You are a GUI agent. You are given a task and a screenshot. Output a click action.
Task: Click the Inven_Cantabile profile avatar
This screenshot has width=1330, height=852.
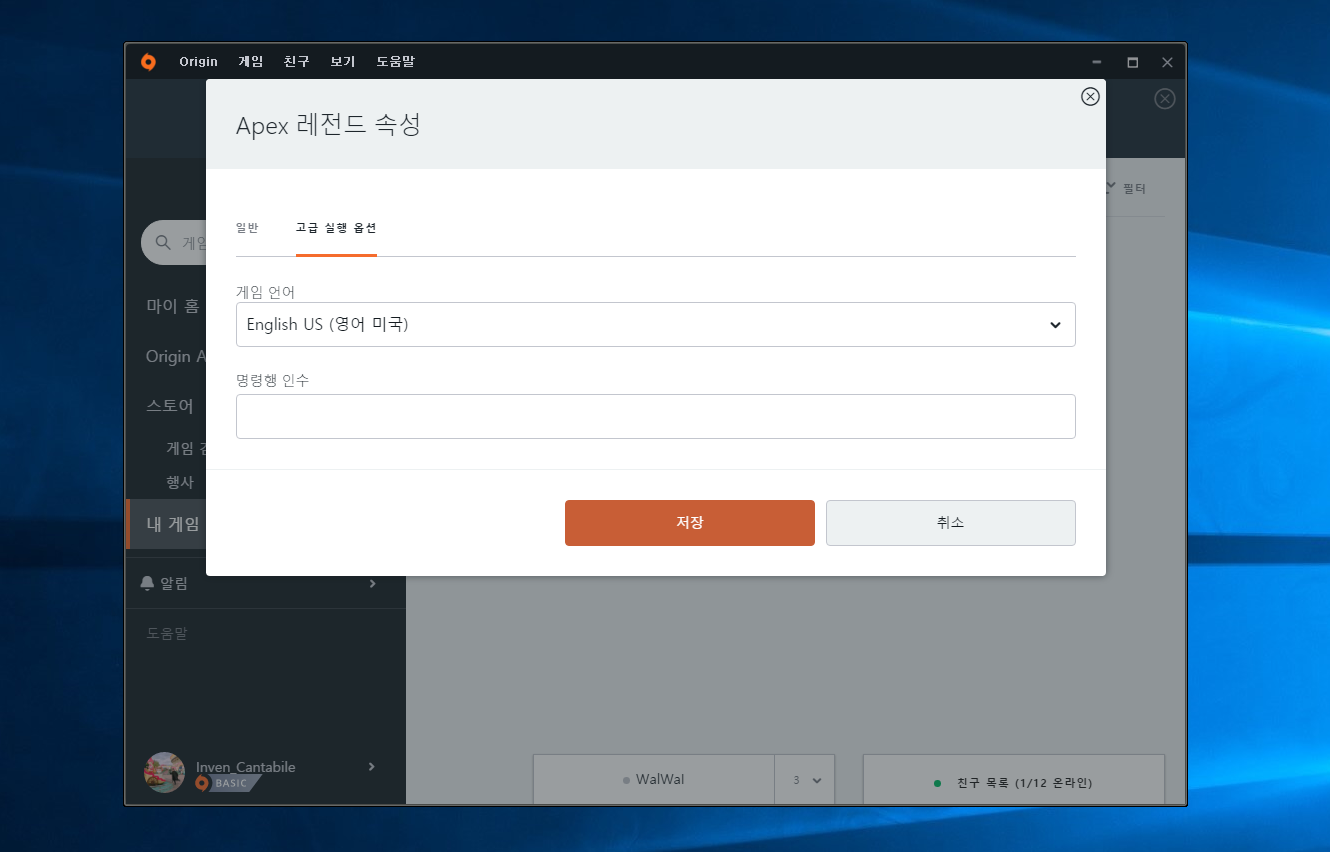tap(164, 772)
